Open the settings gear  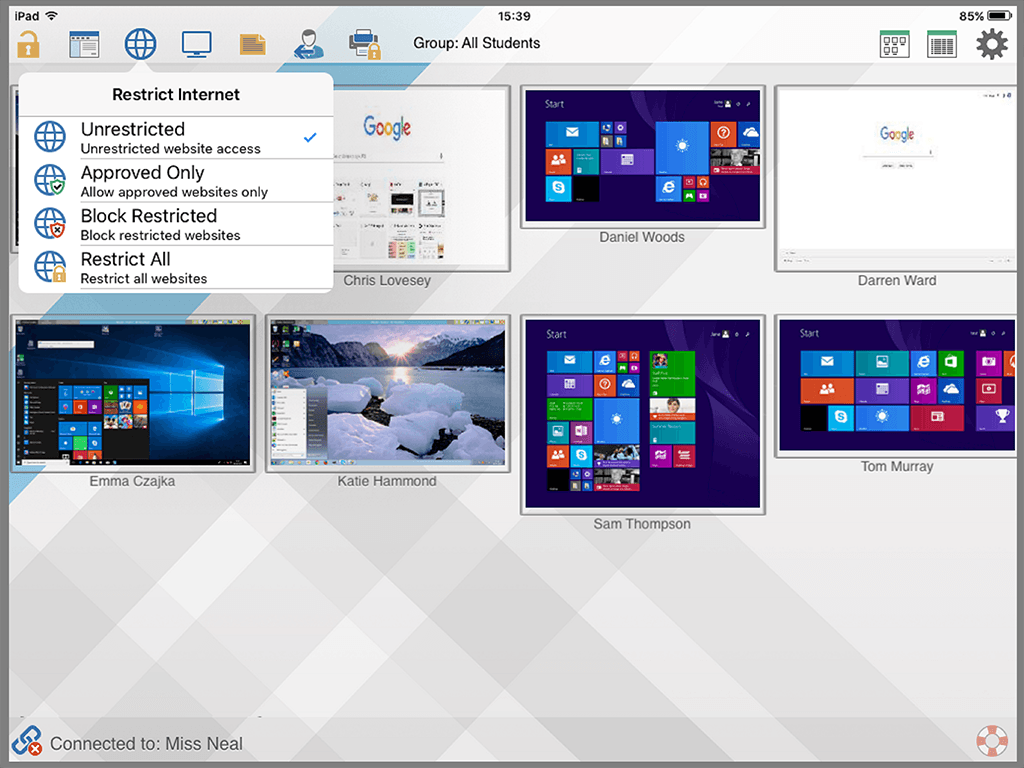[x=991, y=44]
